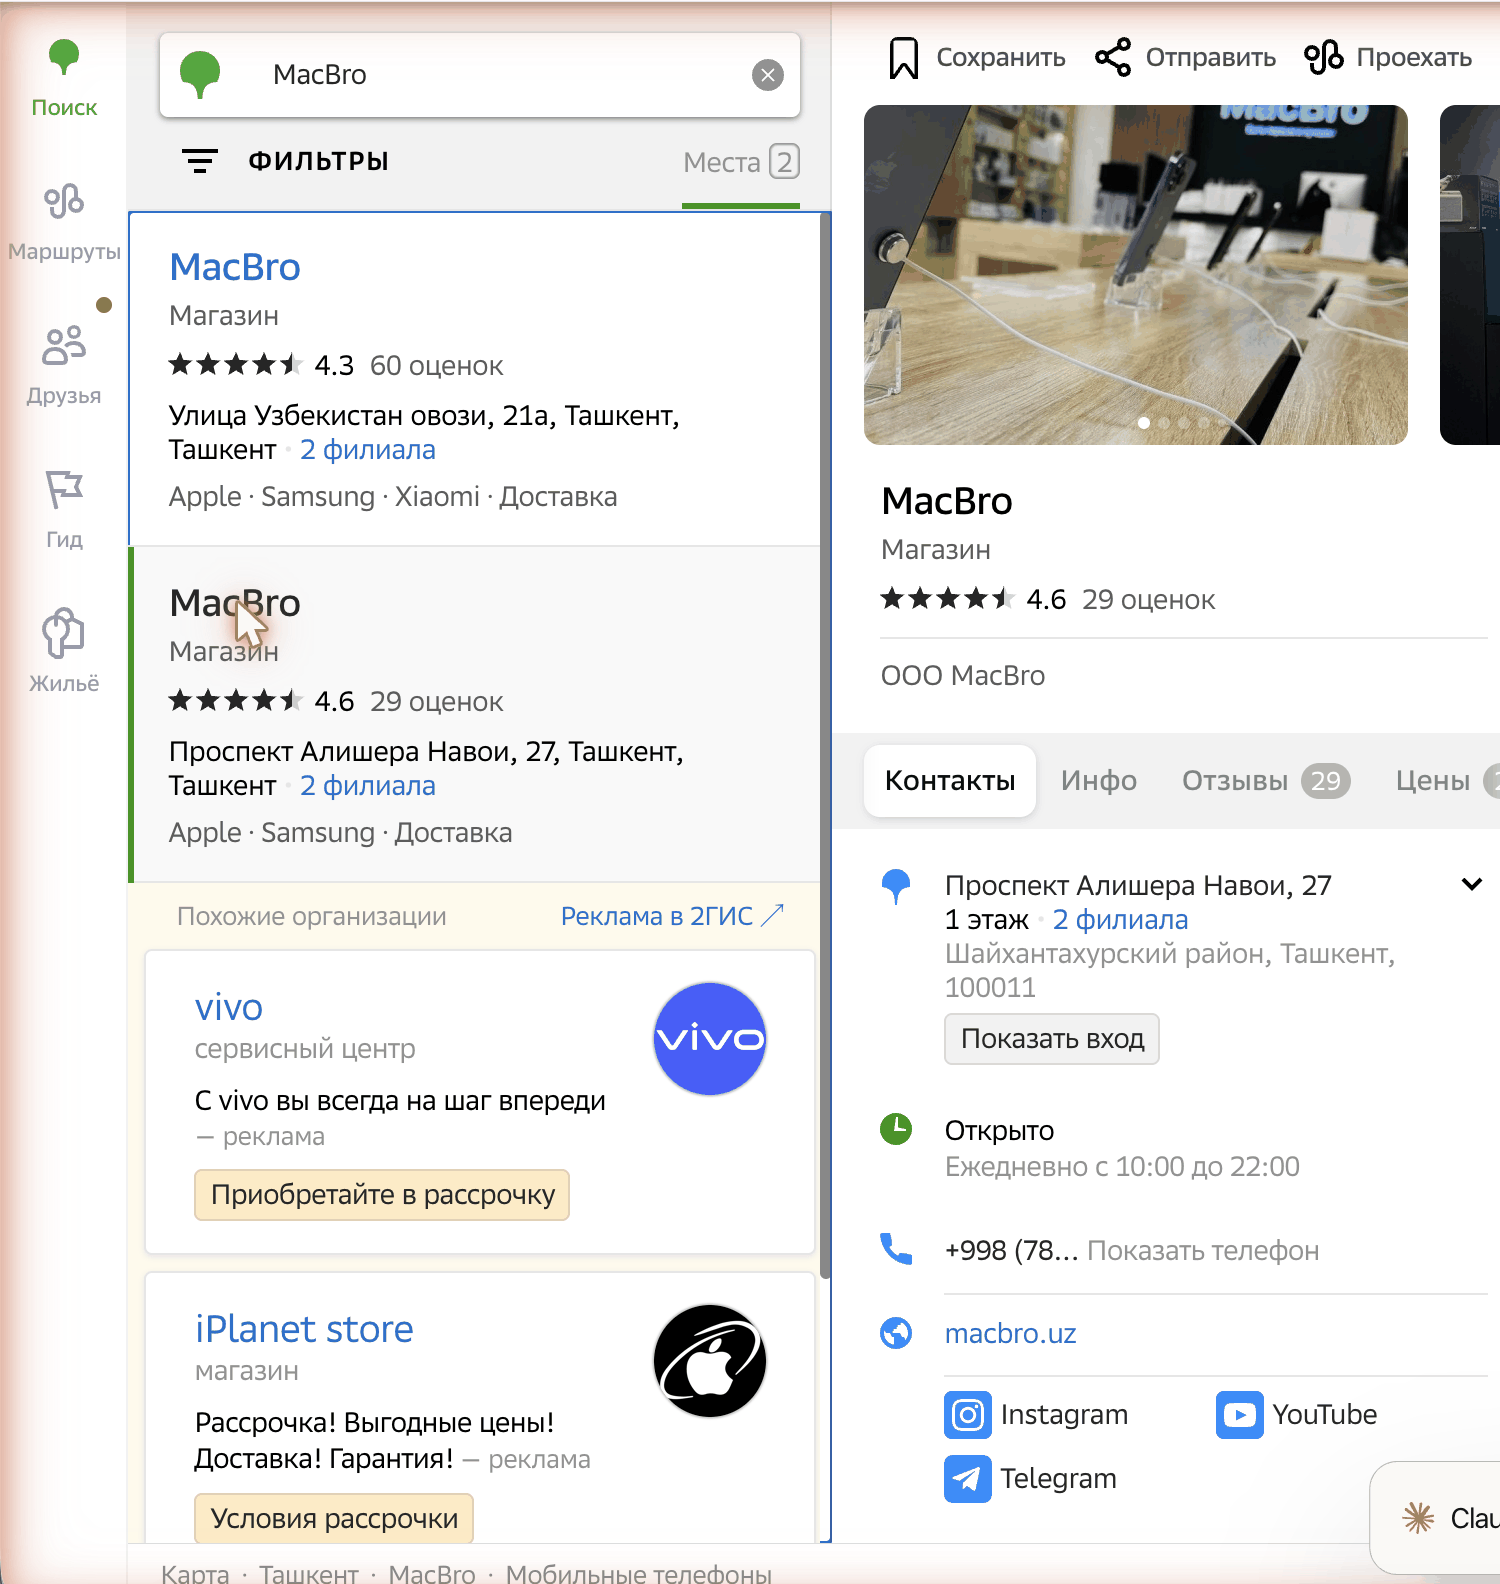Open the Маршруты routes section

[64, 223]
